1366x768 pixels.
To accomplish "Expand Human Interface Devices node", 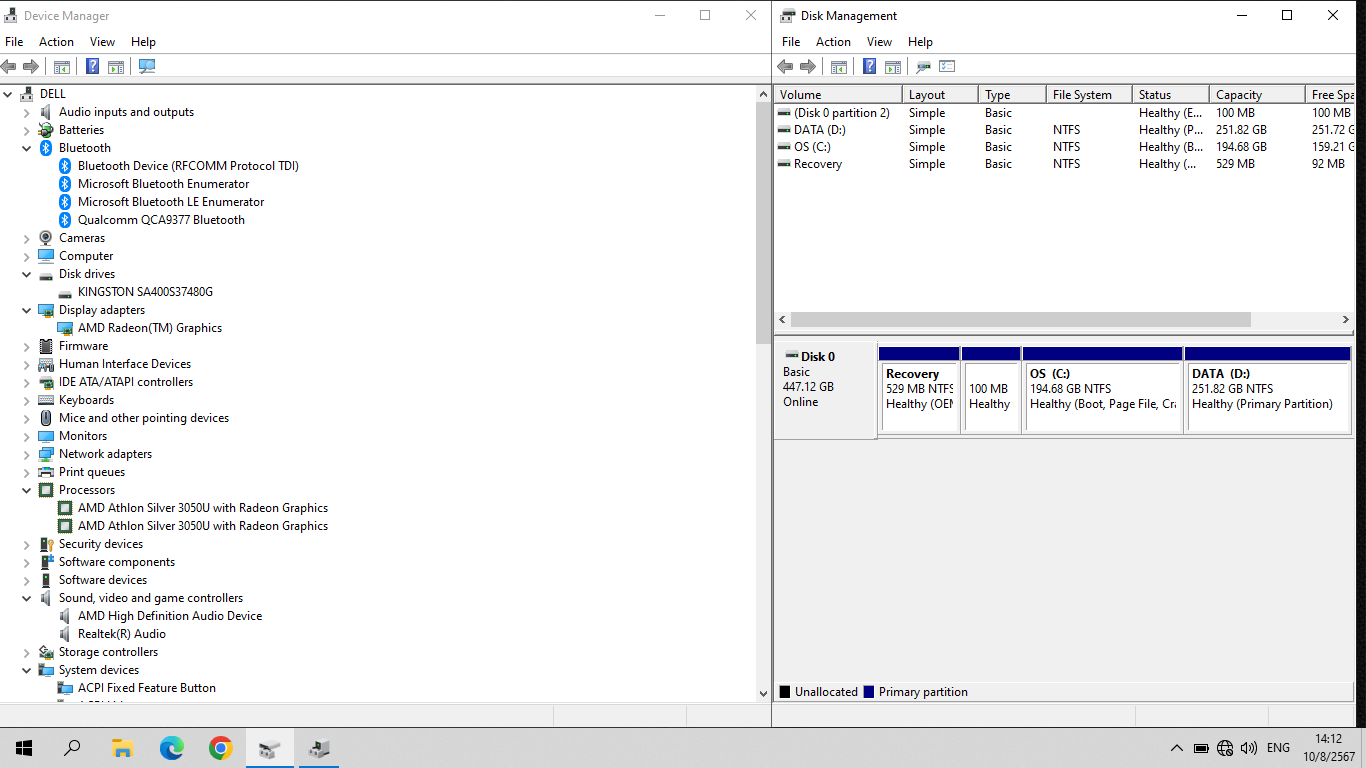I will (x=27, y=364).
